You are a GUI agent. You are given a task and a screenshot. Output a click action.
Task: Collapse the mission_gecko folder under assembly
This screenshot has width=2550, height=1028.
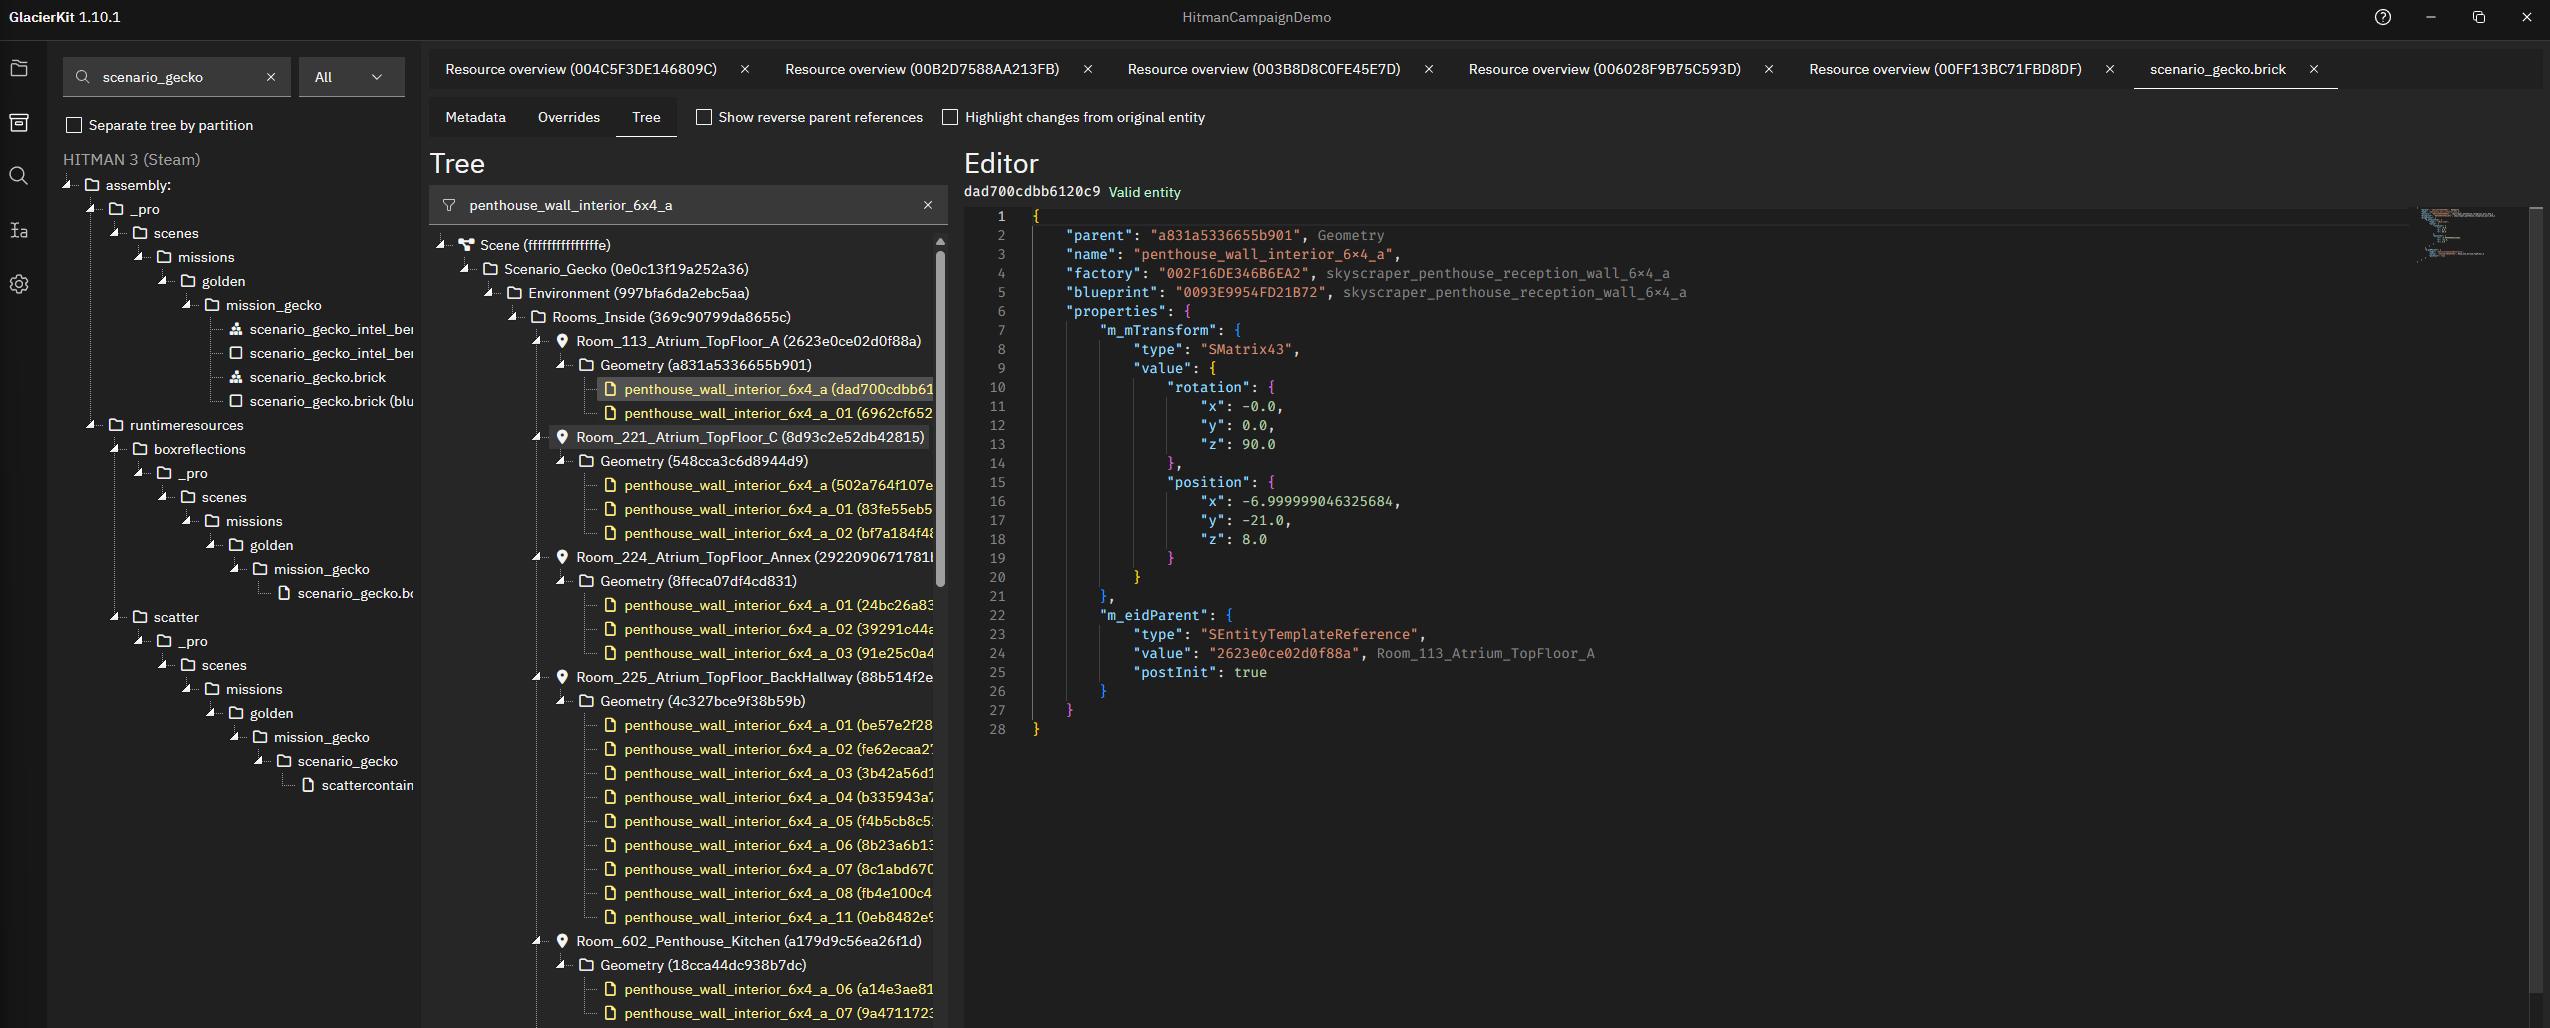[x=188, y=305]
